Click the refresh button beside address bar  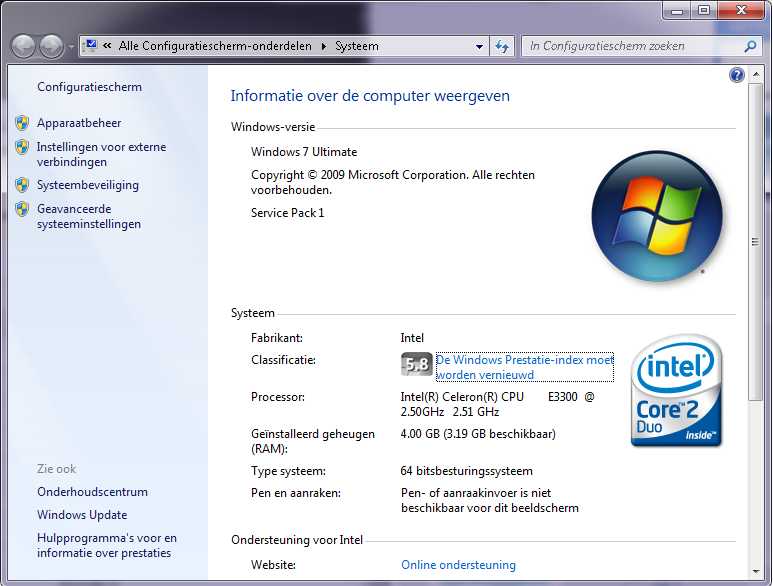pyautogui.click(x=502, y=46)
